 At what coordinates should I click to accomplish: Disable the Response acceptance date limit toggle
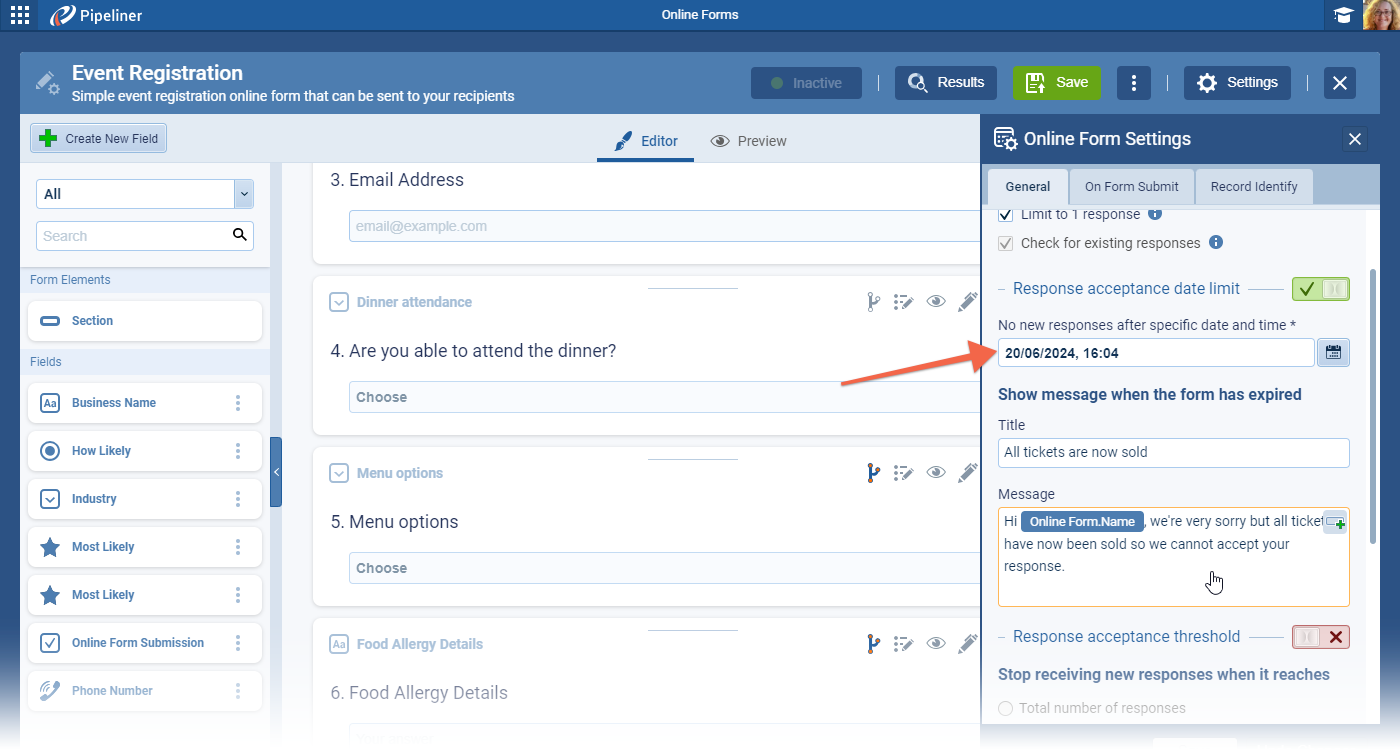coord(1320,289)
